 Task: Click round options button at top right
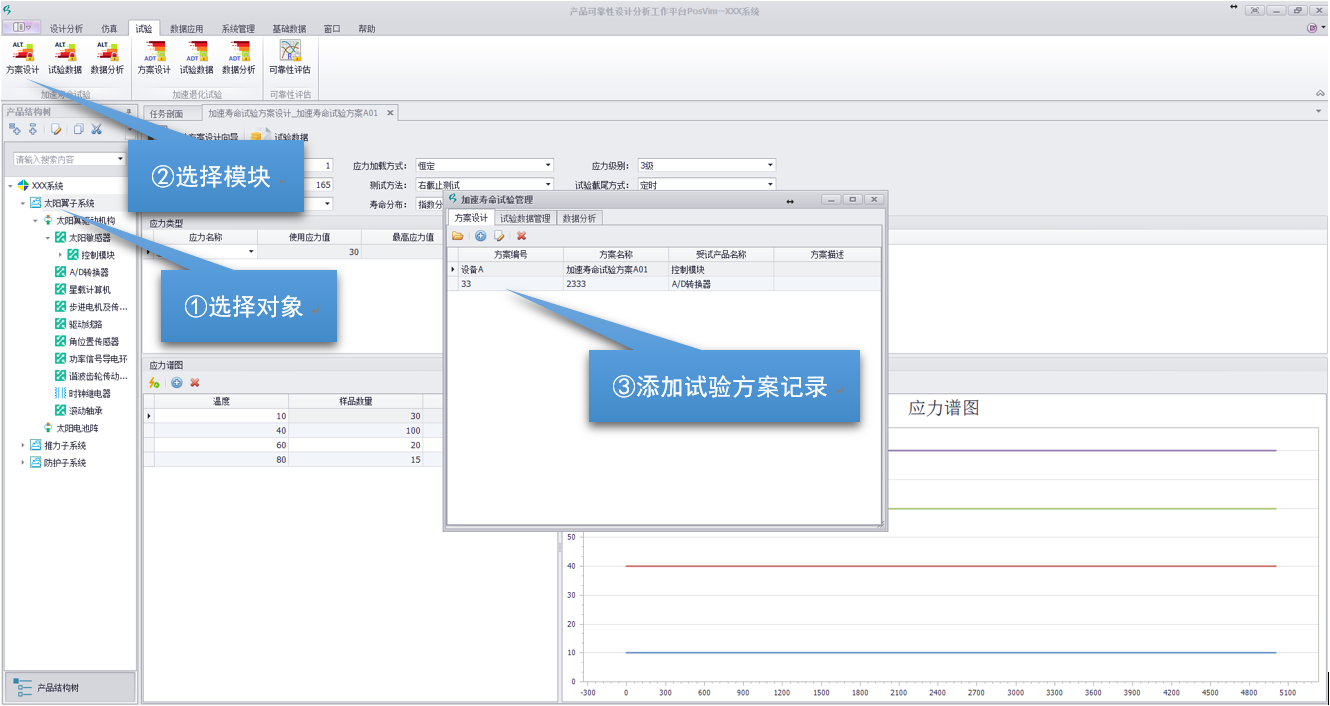[1311, 28]
